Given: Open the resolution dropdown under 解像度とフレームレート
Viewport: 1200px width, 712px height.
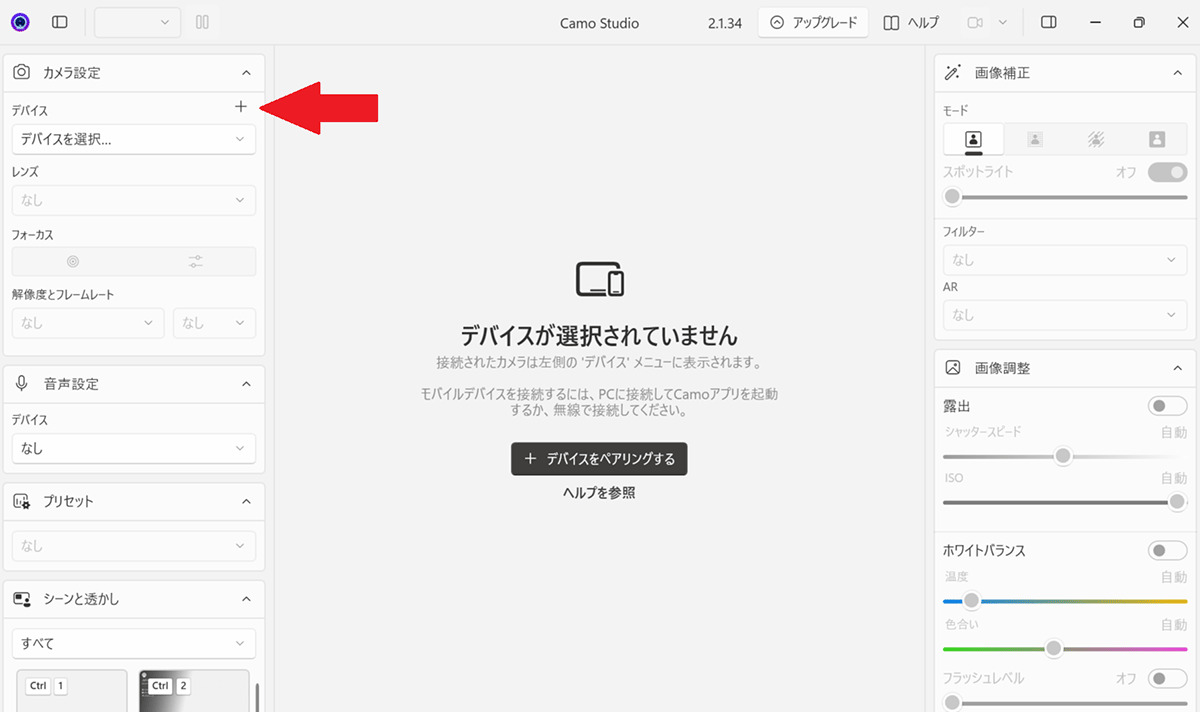Looking at the screenshot, I should coord(88,323).
